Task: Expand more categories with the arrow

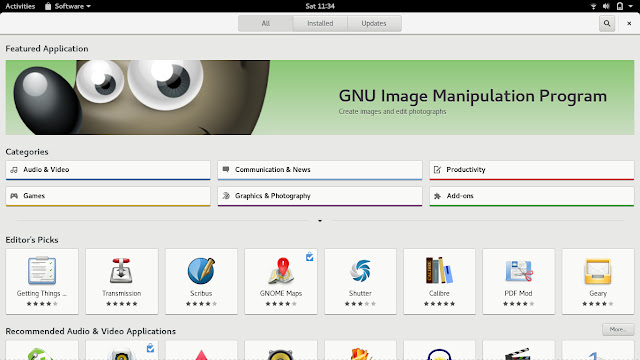Action: pos(320,221)
